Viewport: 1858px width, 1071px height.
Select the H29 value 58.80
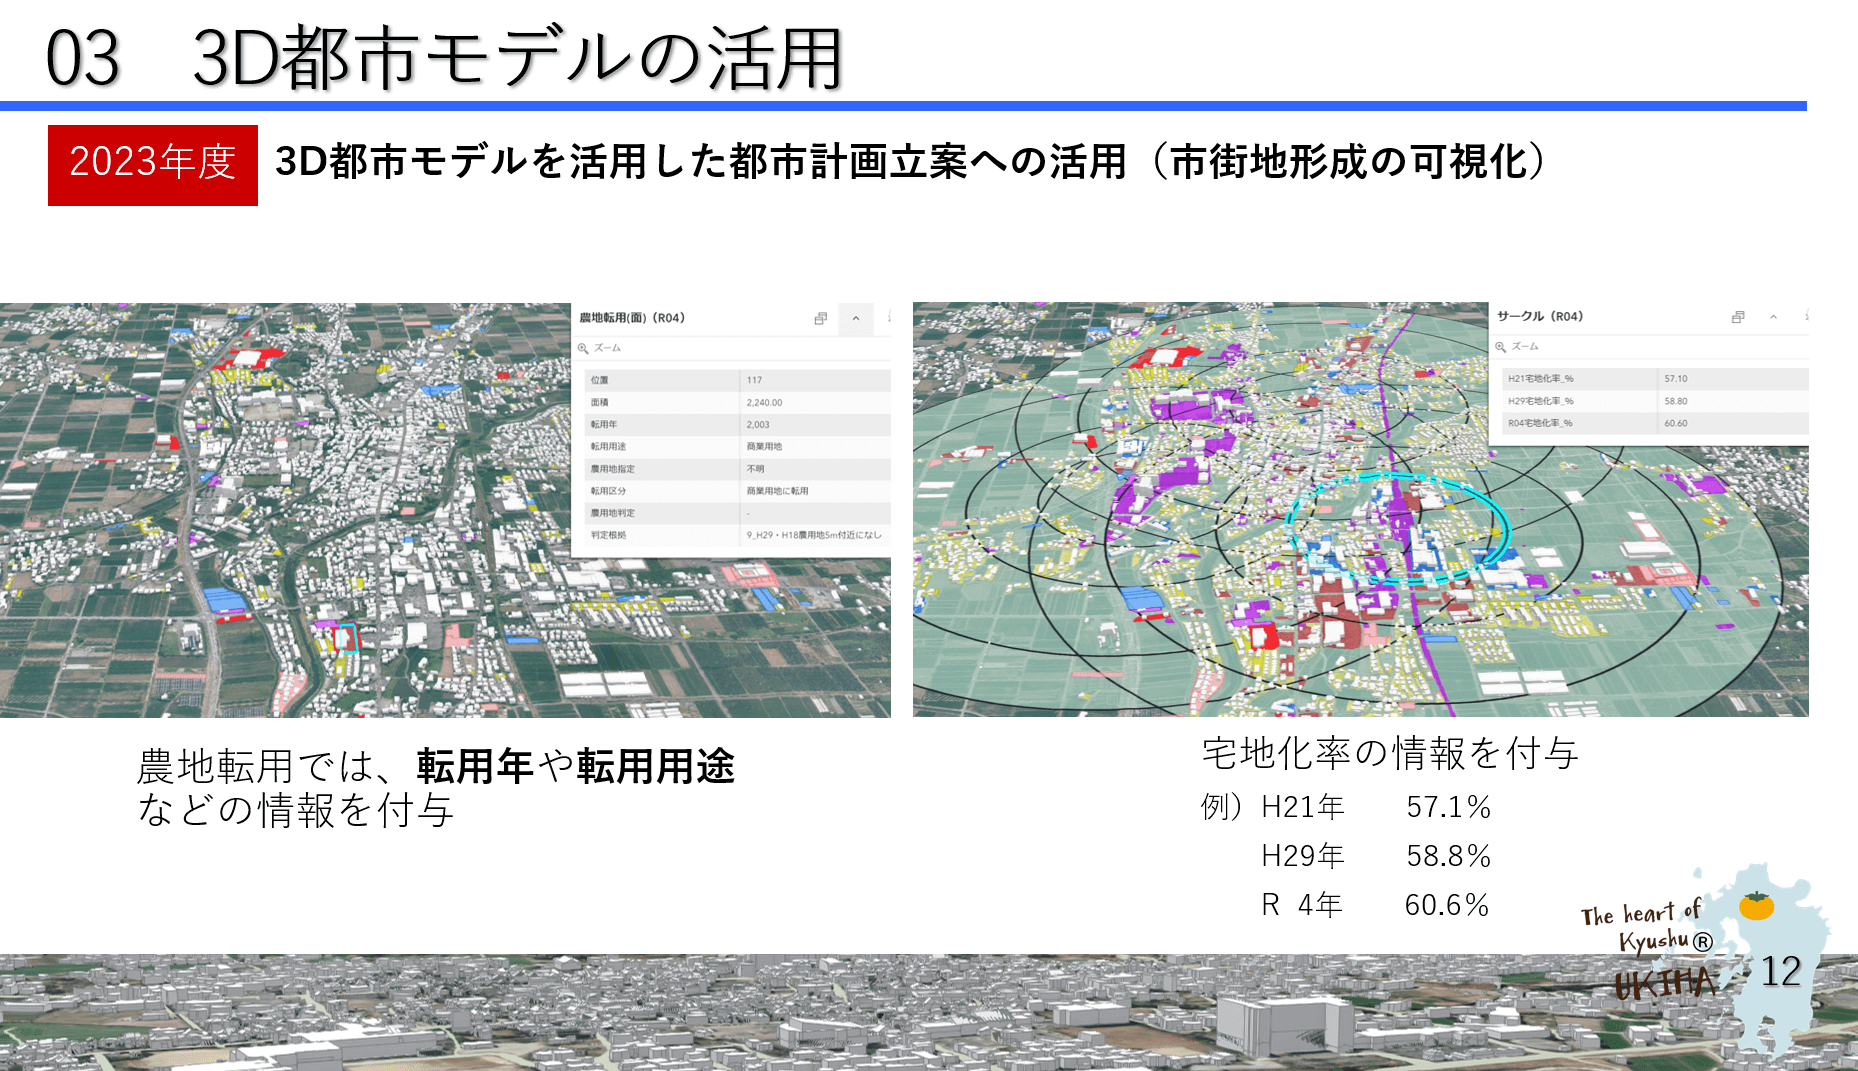[1676, 401]
